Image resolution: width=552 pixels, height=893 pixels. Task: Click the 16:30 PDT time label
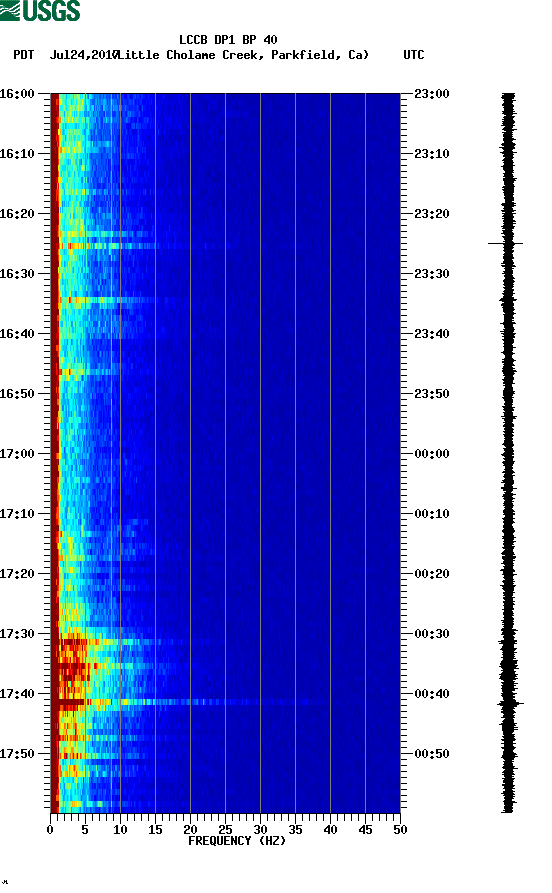coord(17,273)
